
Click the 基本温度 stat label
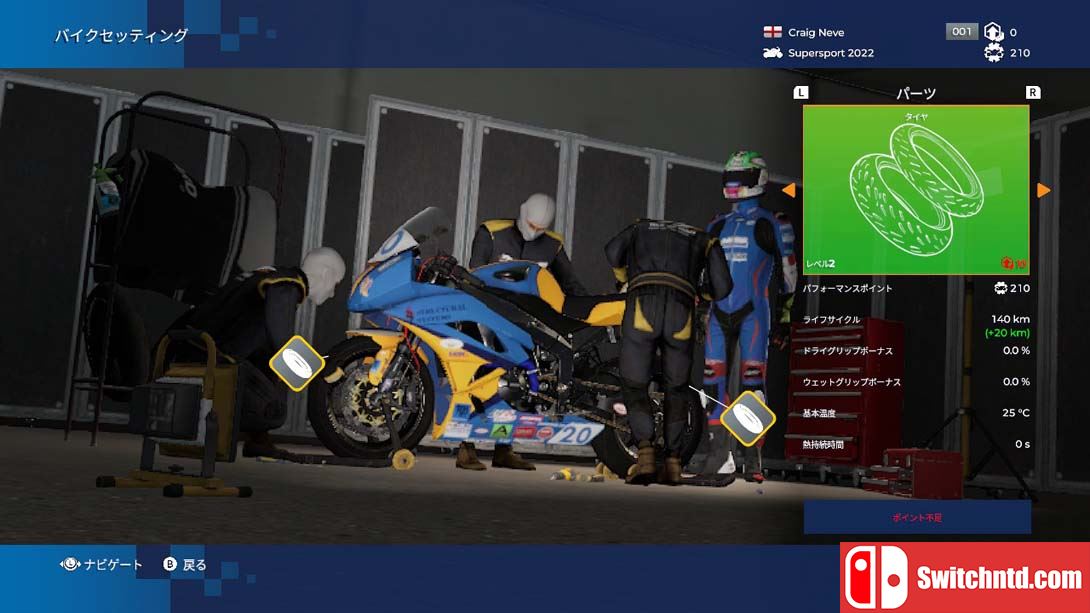[x=819, y=413]
